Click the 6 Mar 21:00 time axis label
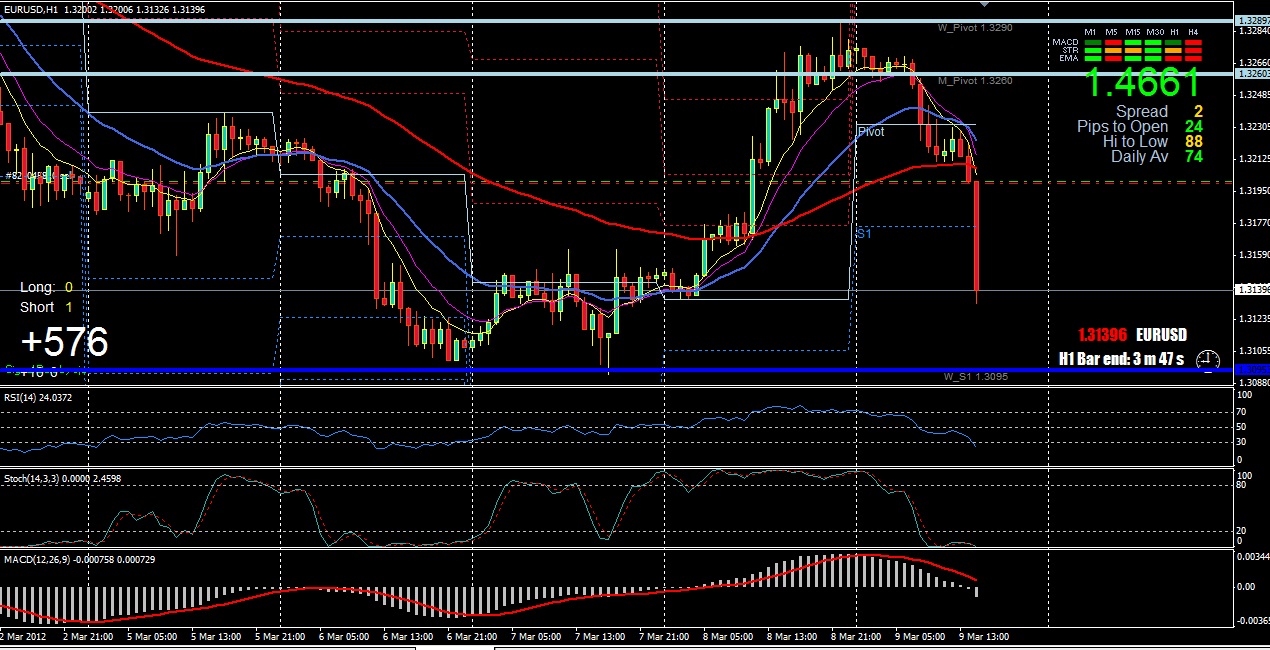This screenshot has height=650, width=1270. 472,636
